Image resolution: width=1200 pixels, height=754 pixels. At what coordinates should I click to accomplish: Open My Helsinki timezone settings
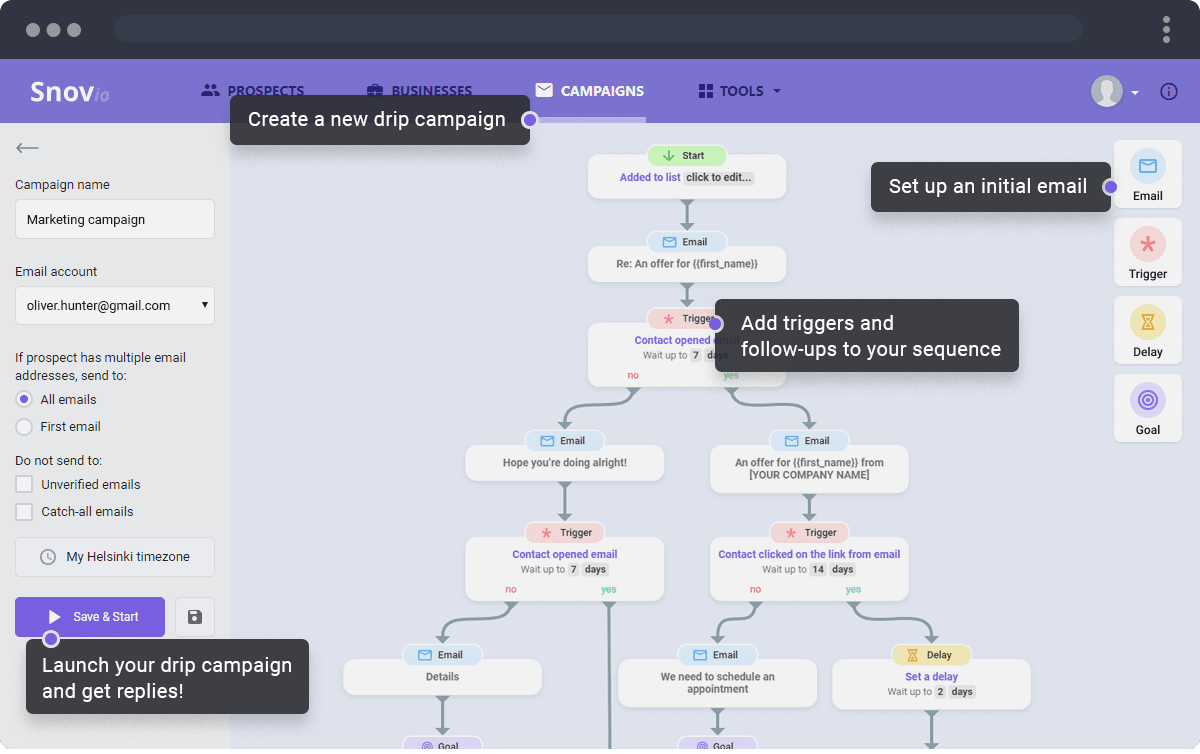(x=114, y=557)
